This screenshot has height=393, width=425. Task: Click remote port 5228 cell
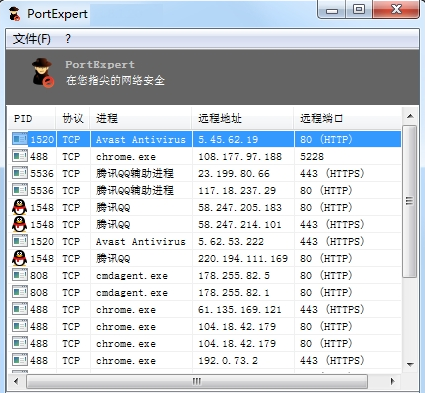click(x=312, y=156)
